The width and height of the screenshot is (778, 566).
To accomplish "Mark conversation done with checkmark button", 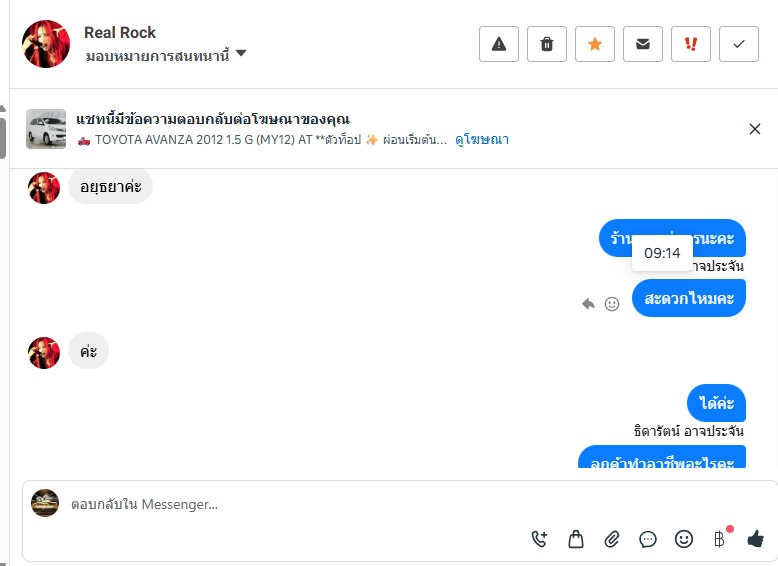I will click(x=739, y=44).
